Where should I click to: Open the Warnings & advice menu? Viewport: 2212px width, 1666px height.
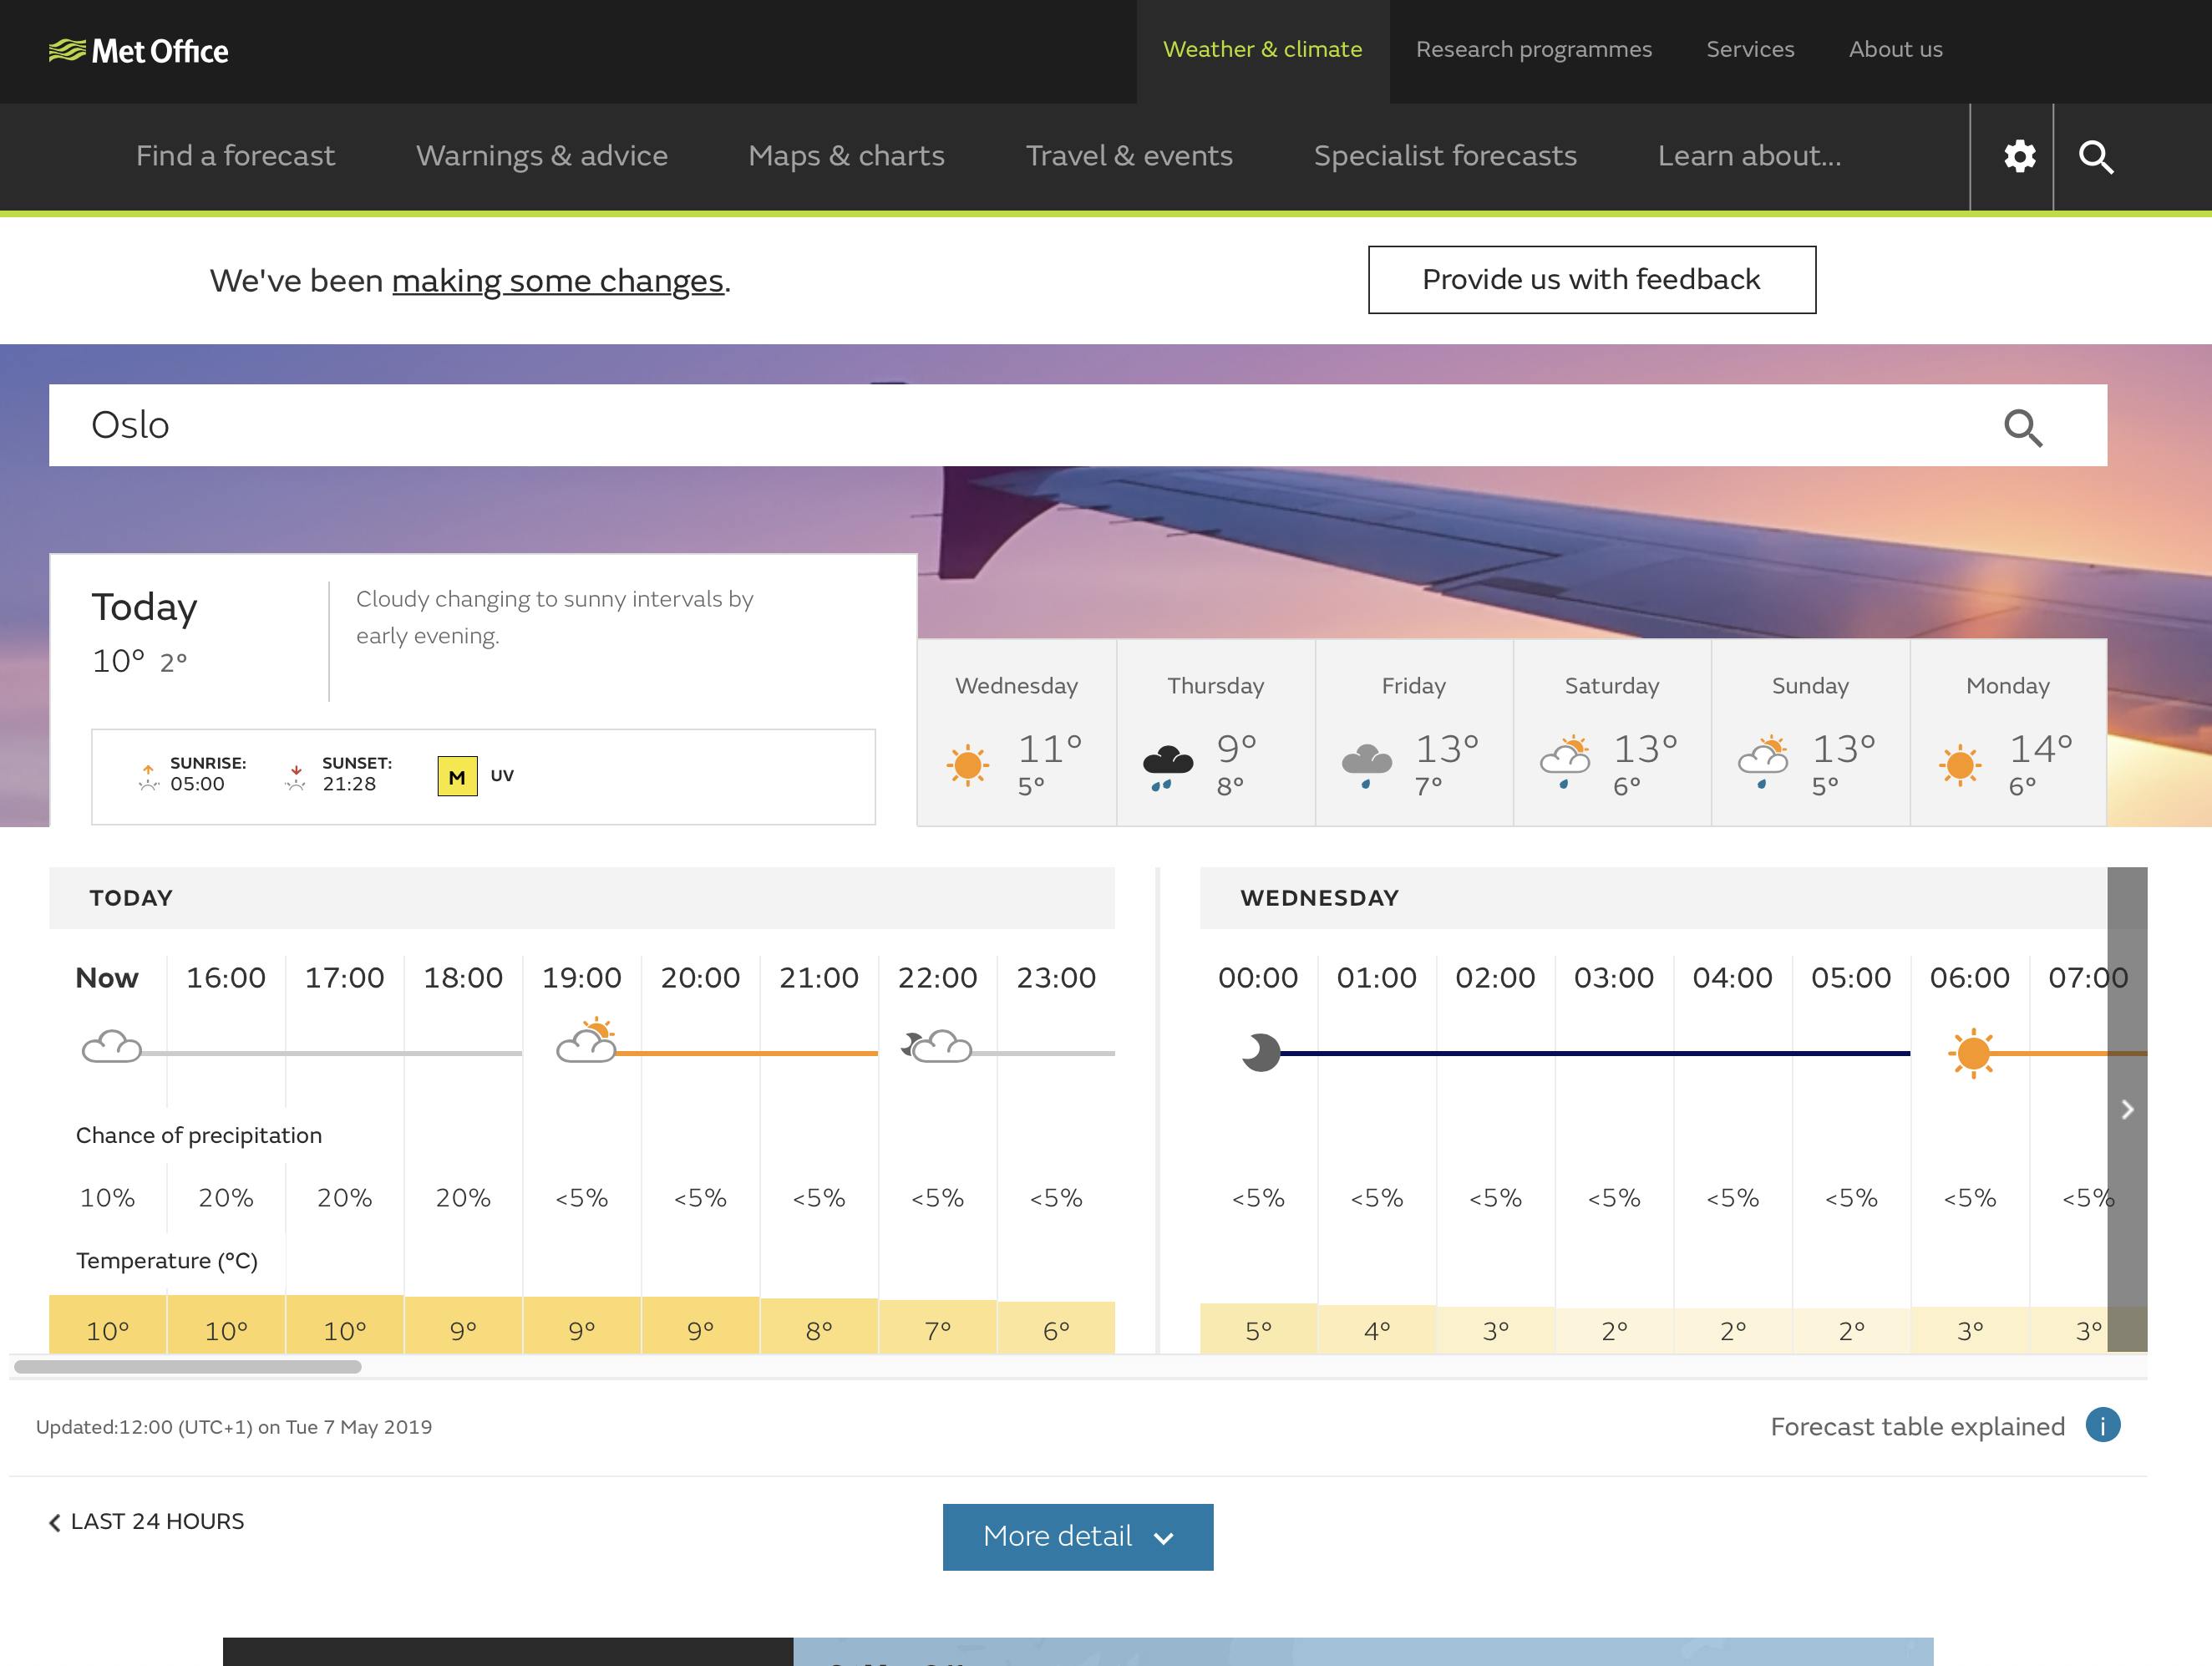pos(541,156)
